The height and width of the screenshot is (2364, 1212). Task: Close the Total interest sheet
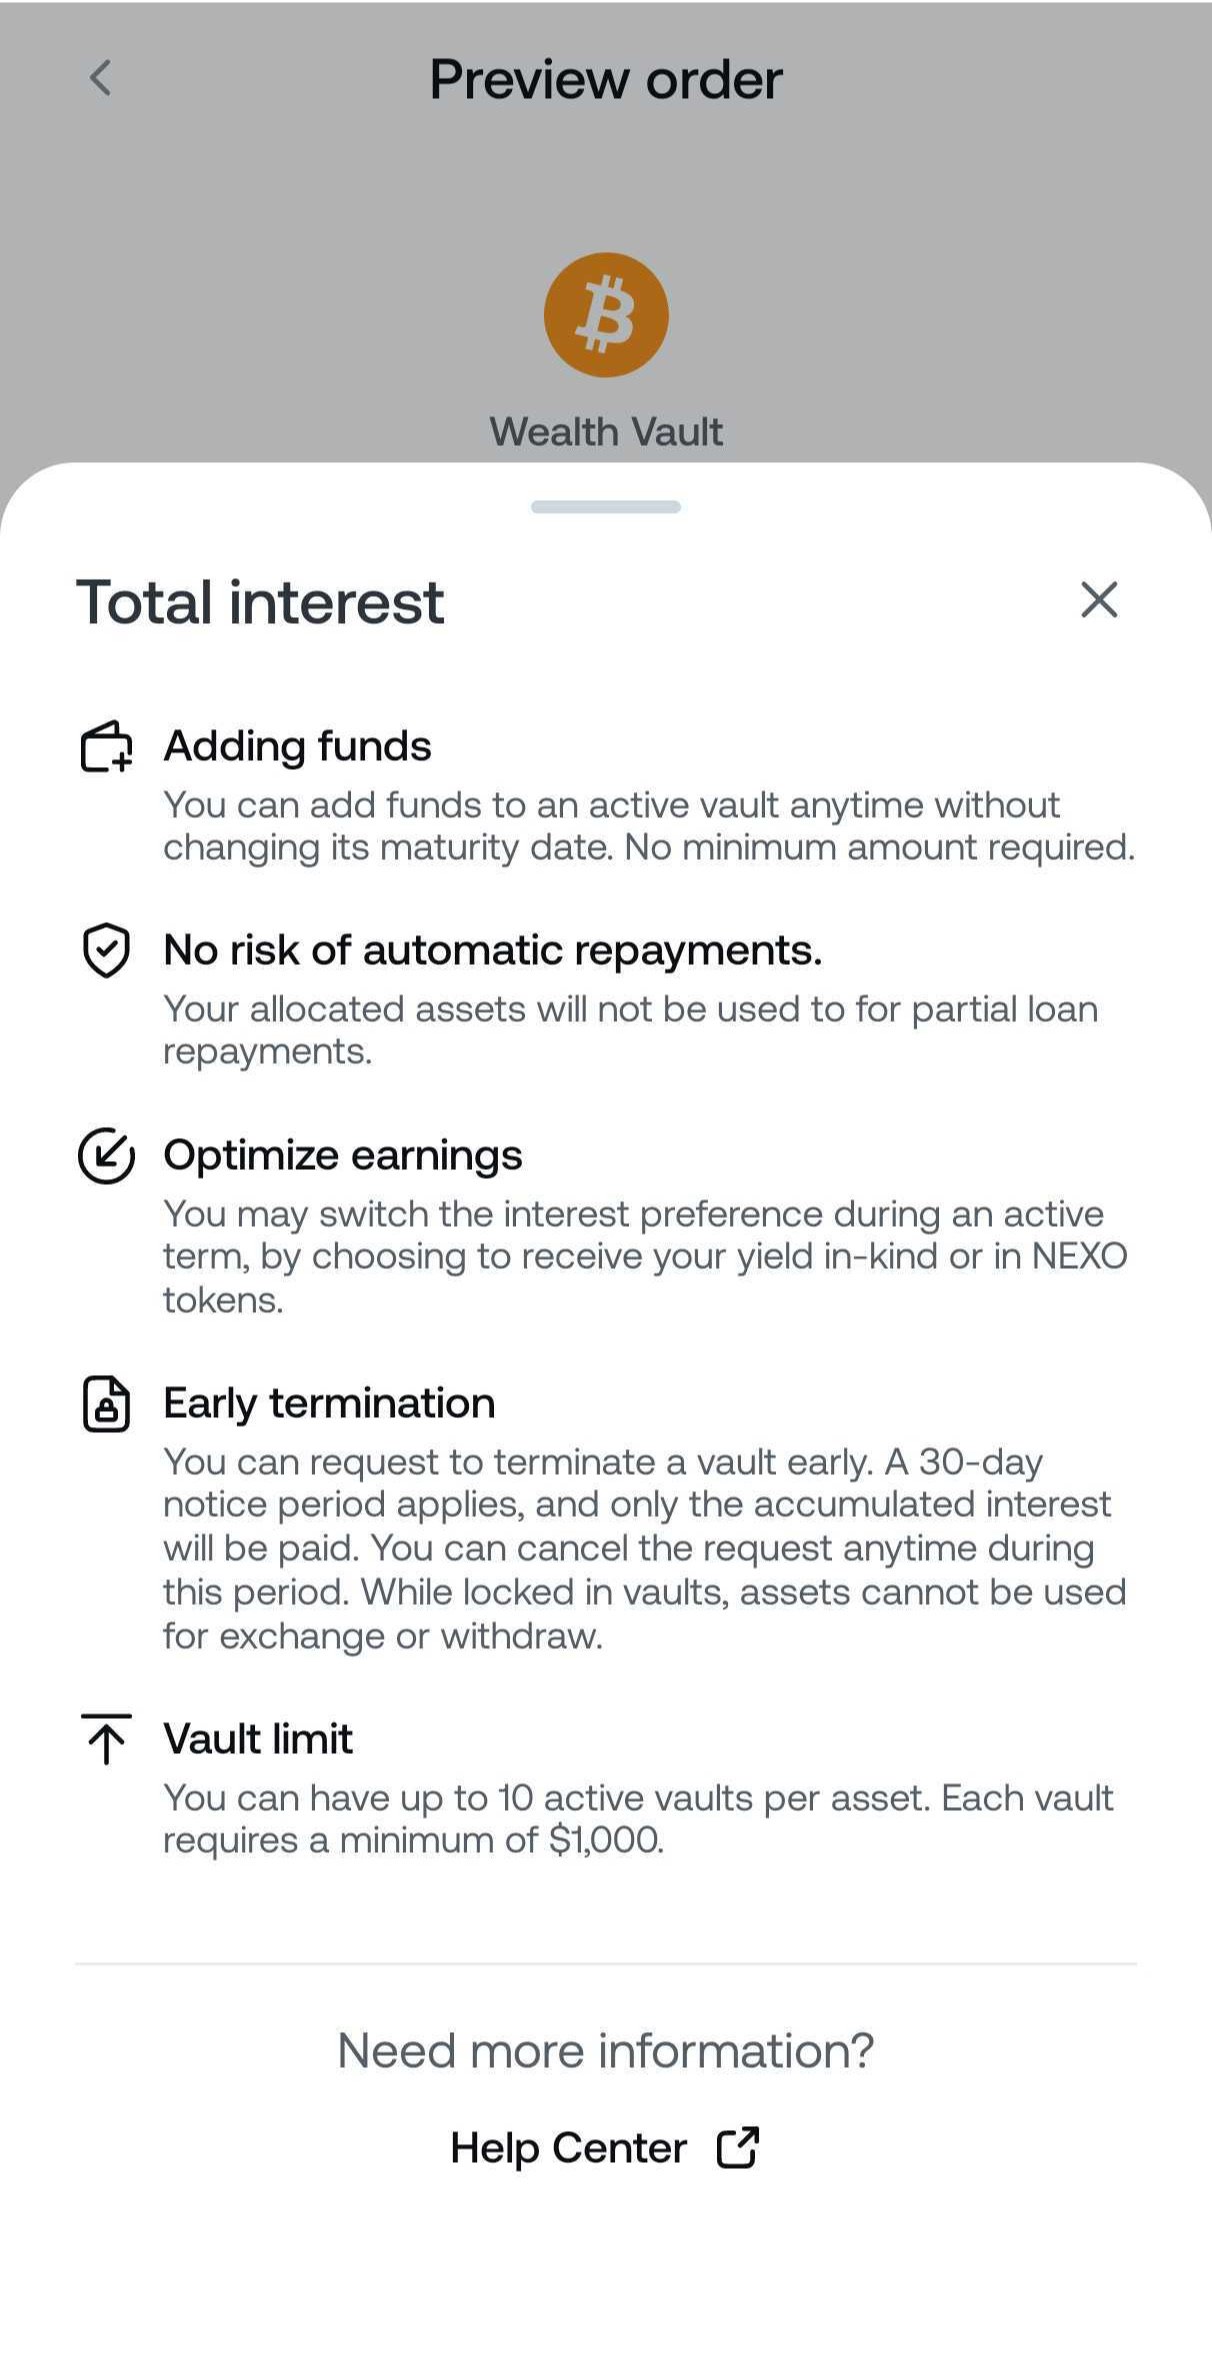point(1099,600)
